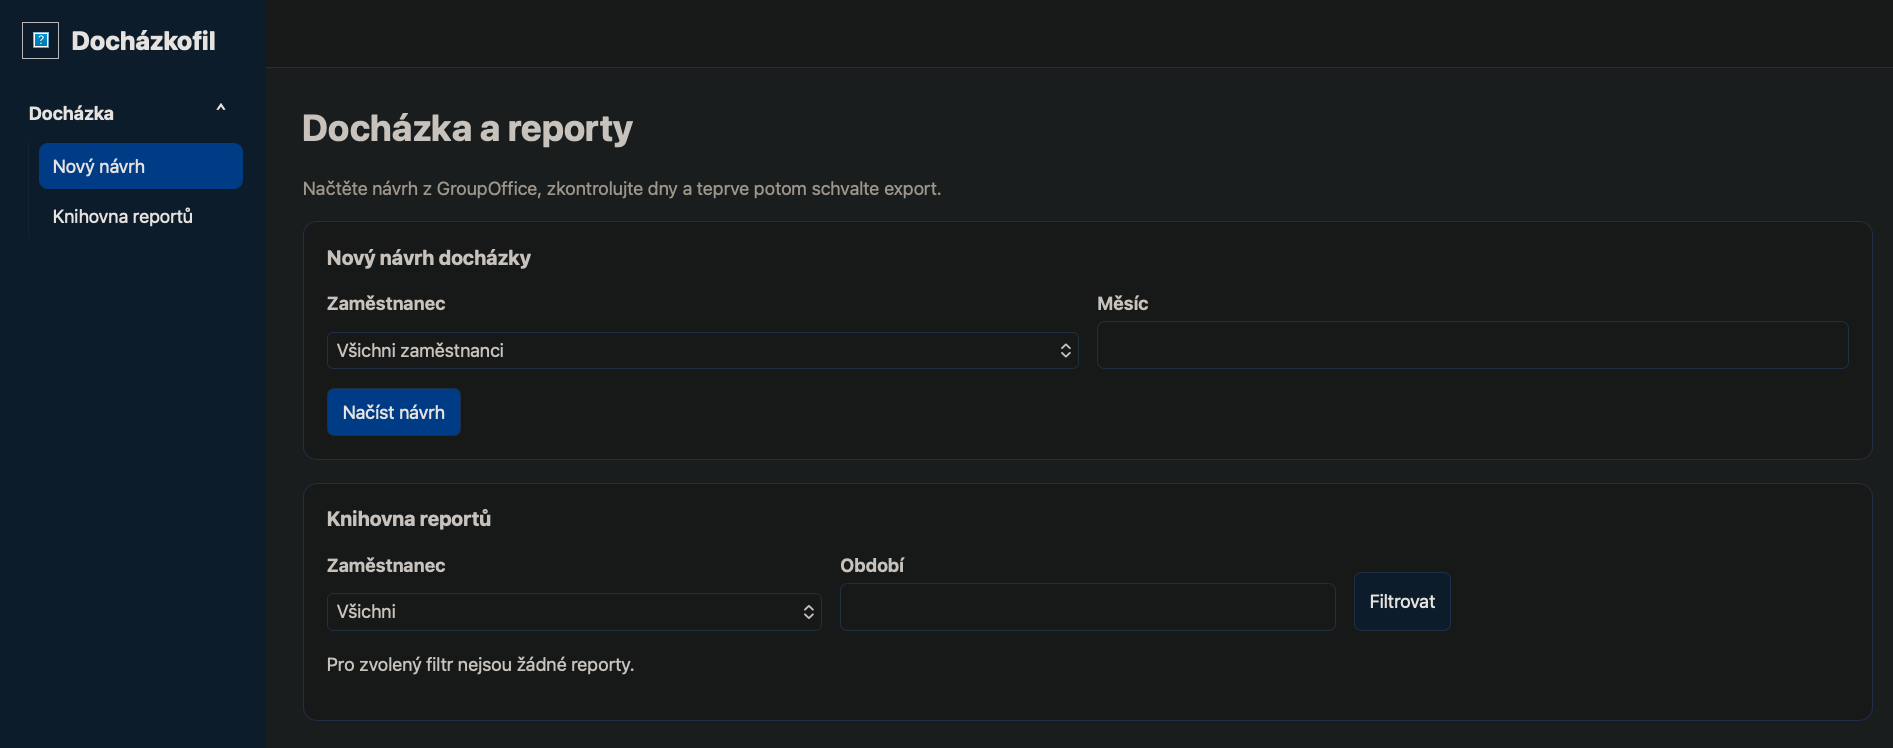The height and width of the screenshot is (748, 1893).
Task: Click the arrows icon of Všichni select
Action: click(808, 612)
